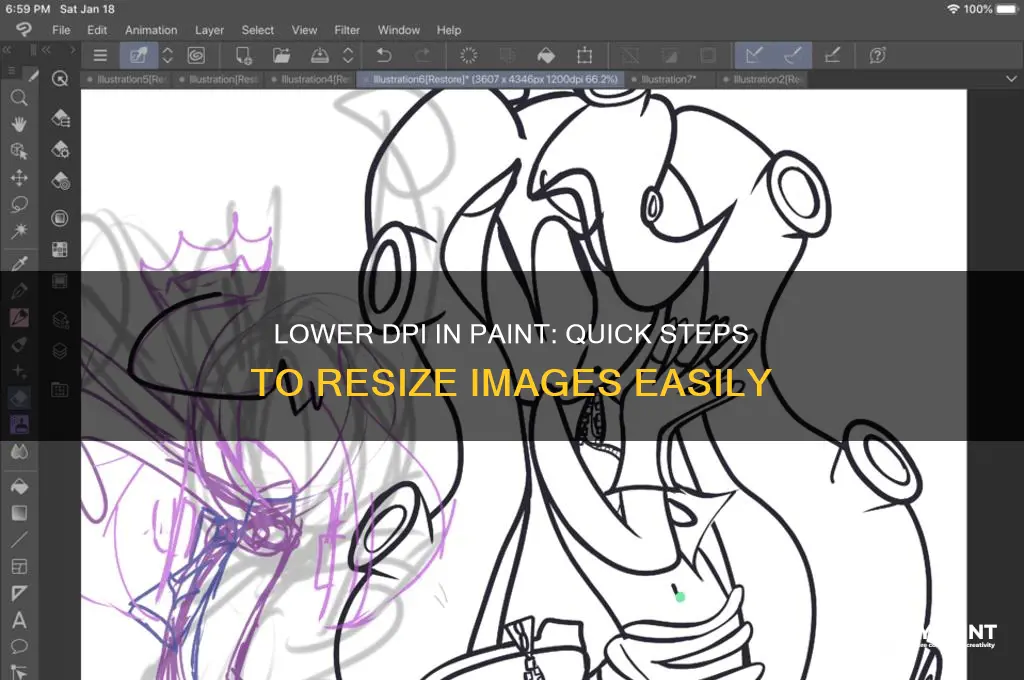Select the Text tool
The image size is (1024, 680).
click(19, 620)
